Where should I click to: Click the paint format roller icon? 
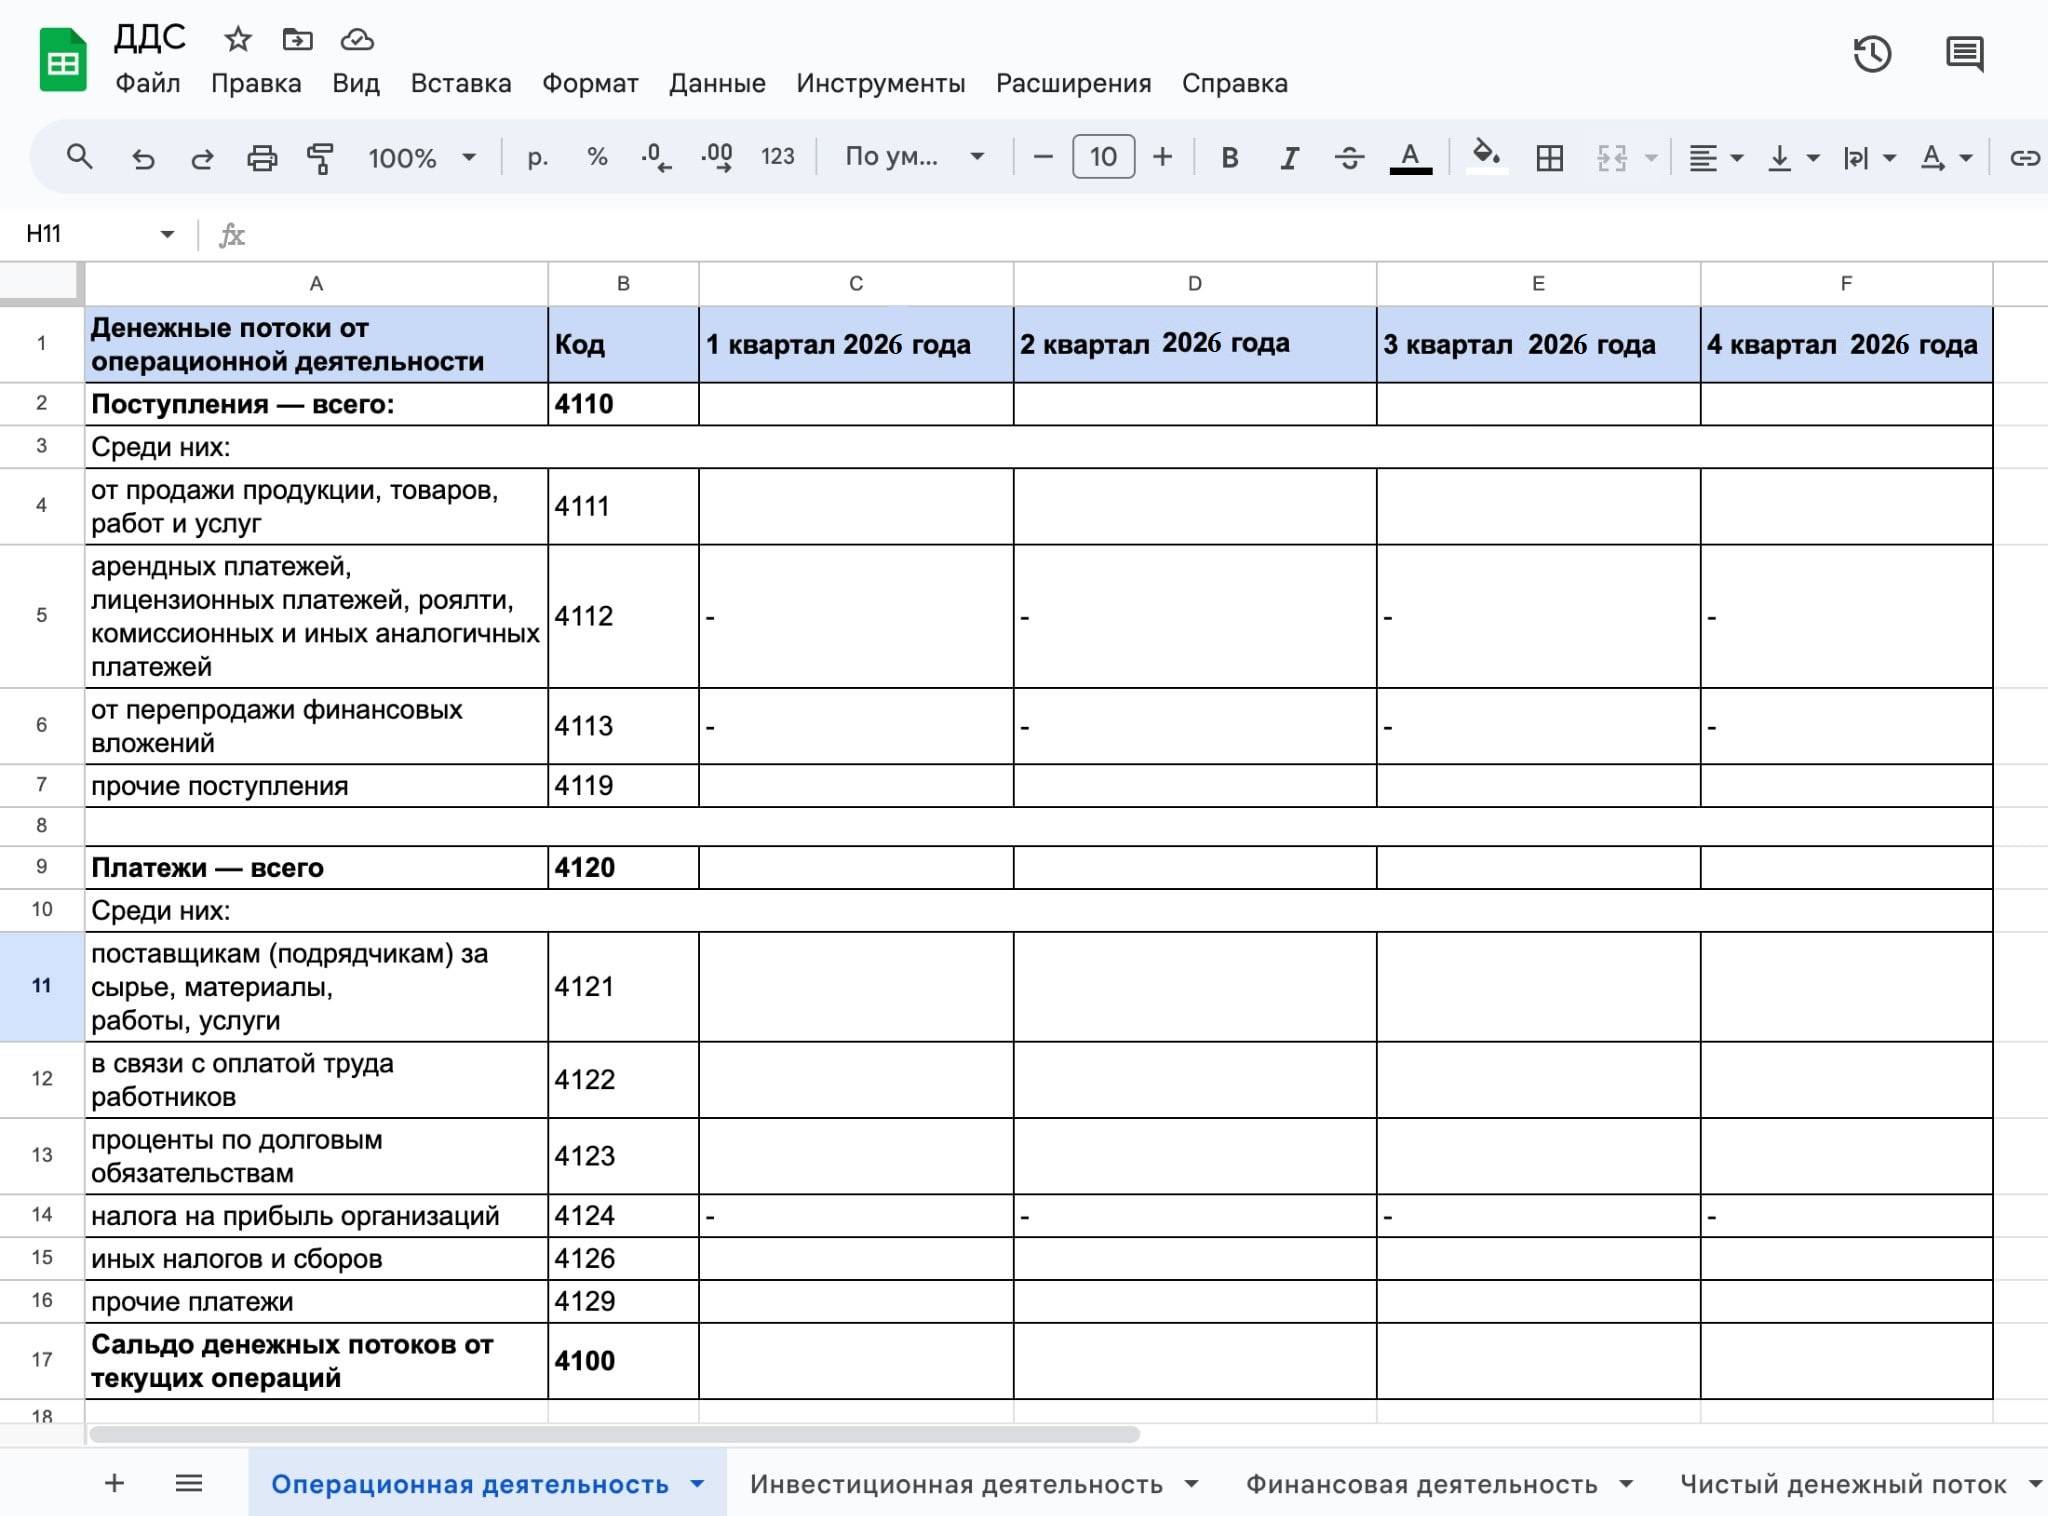(x=320, y=158)
